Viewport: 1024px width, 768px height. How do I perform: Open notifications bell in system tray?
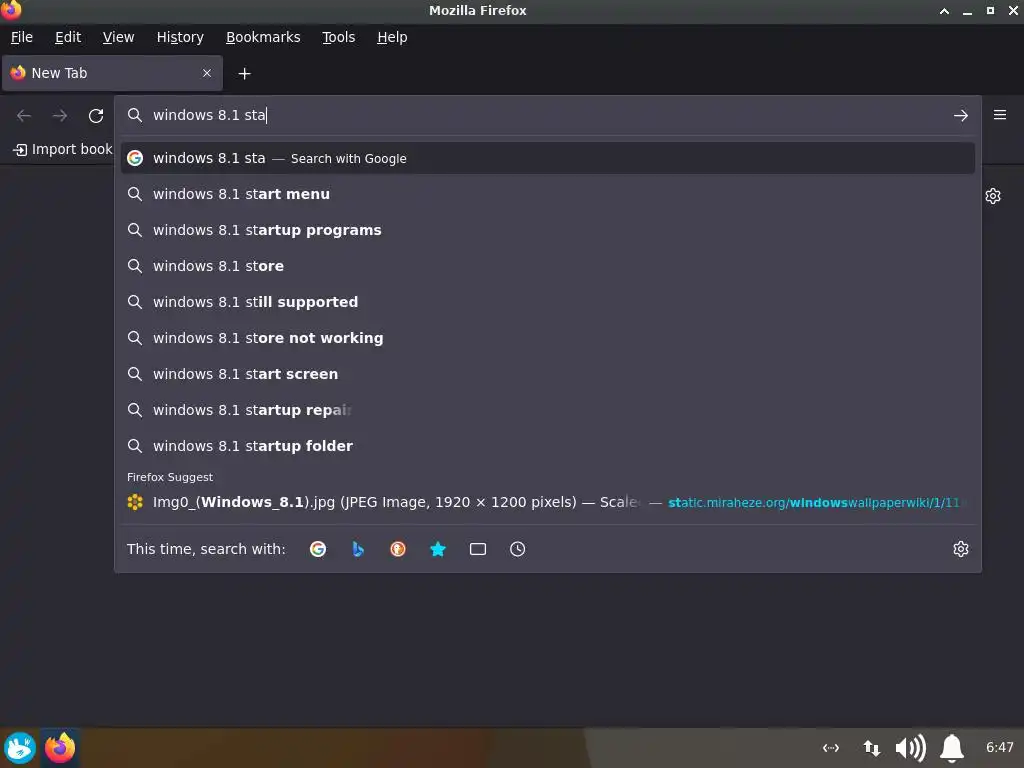[x=952, y=748]
